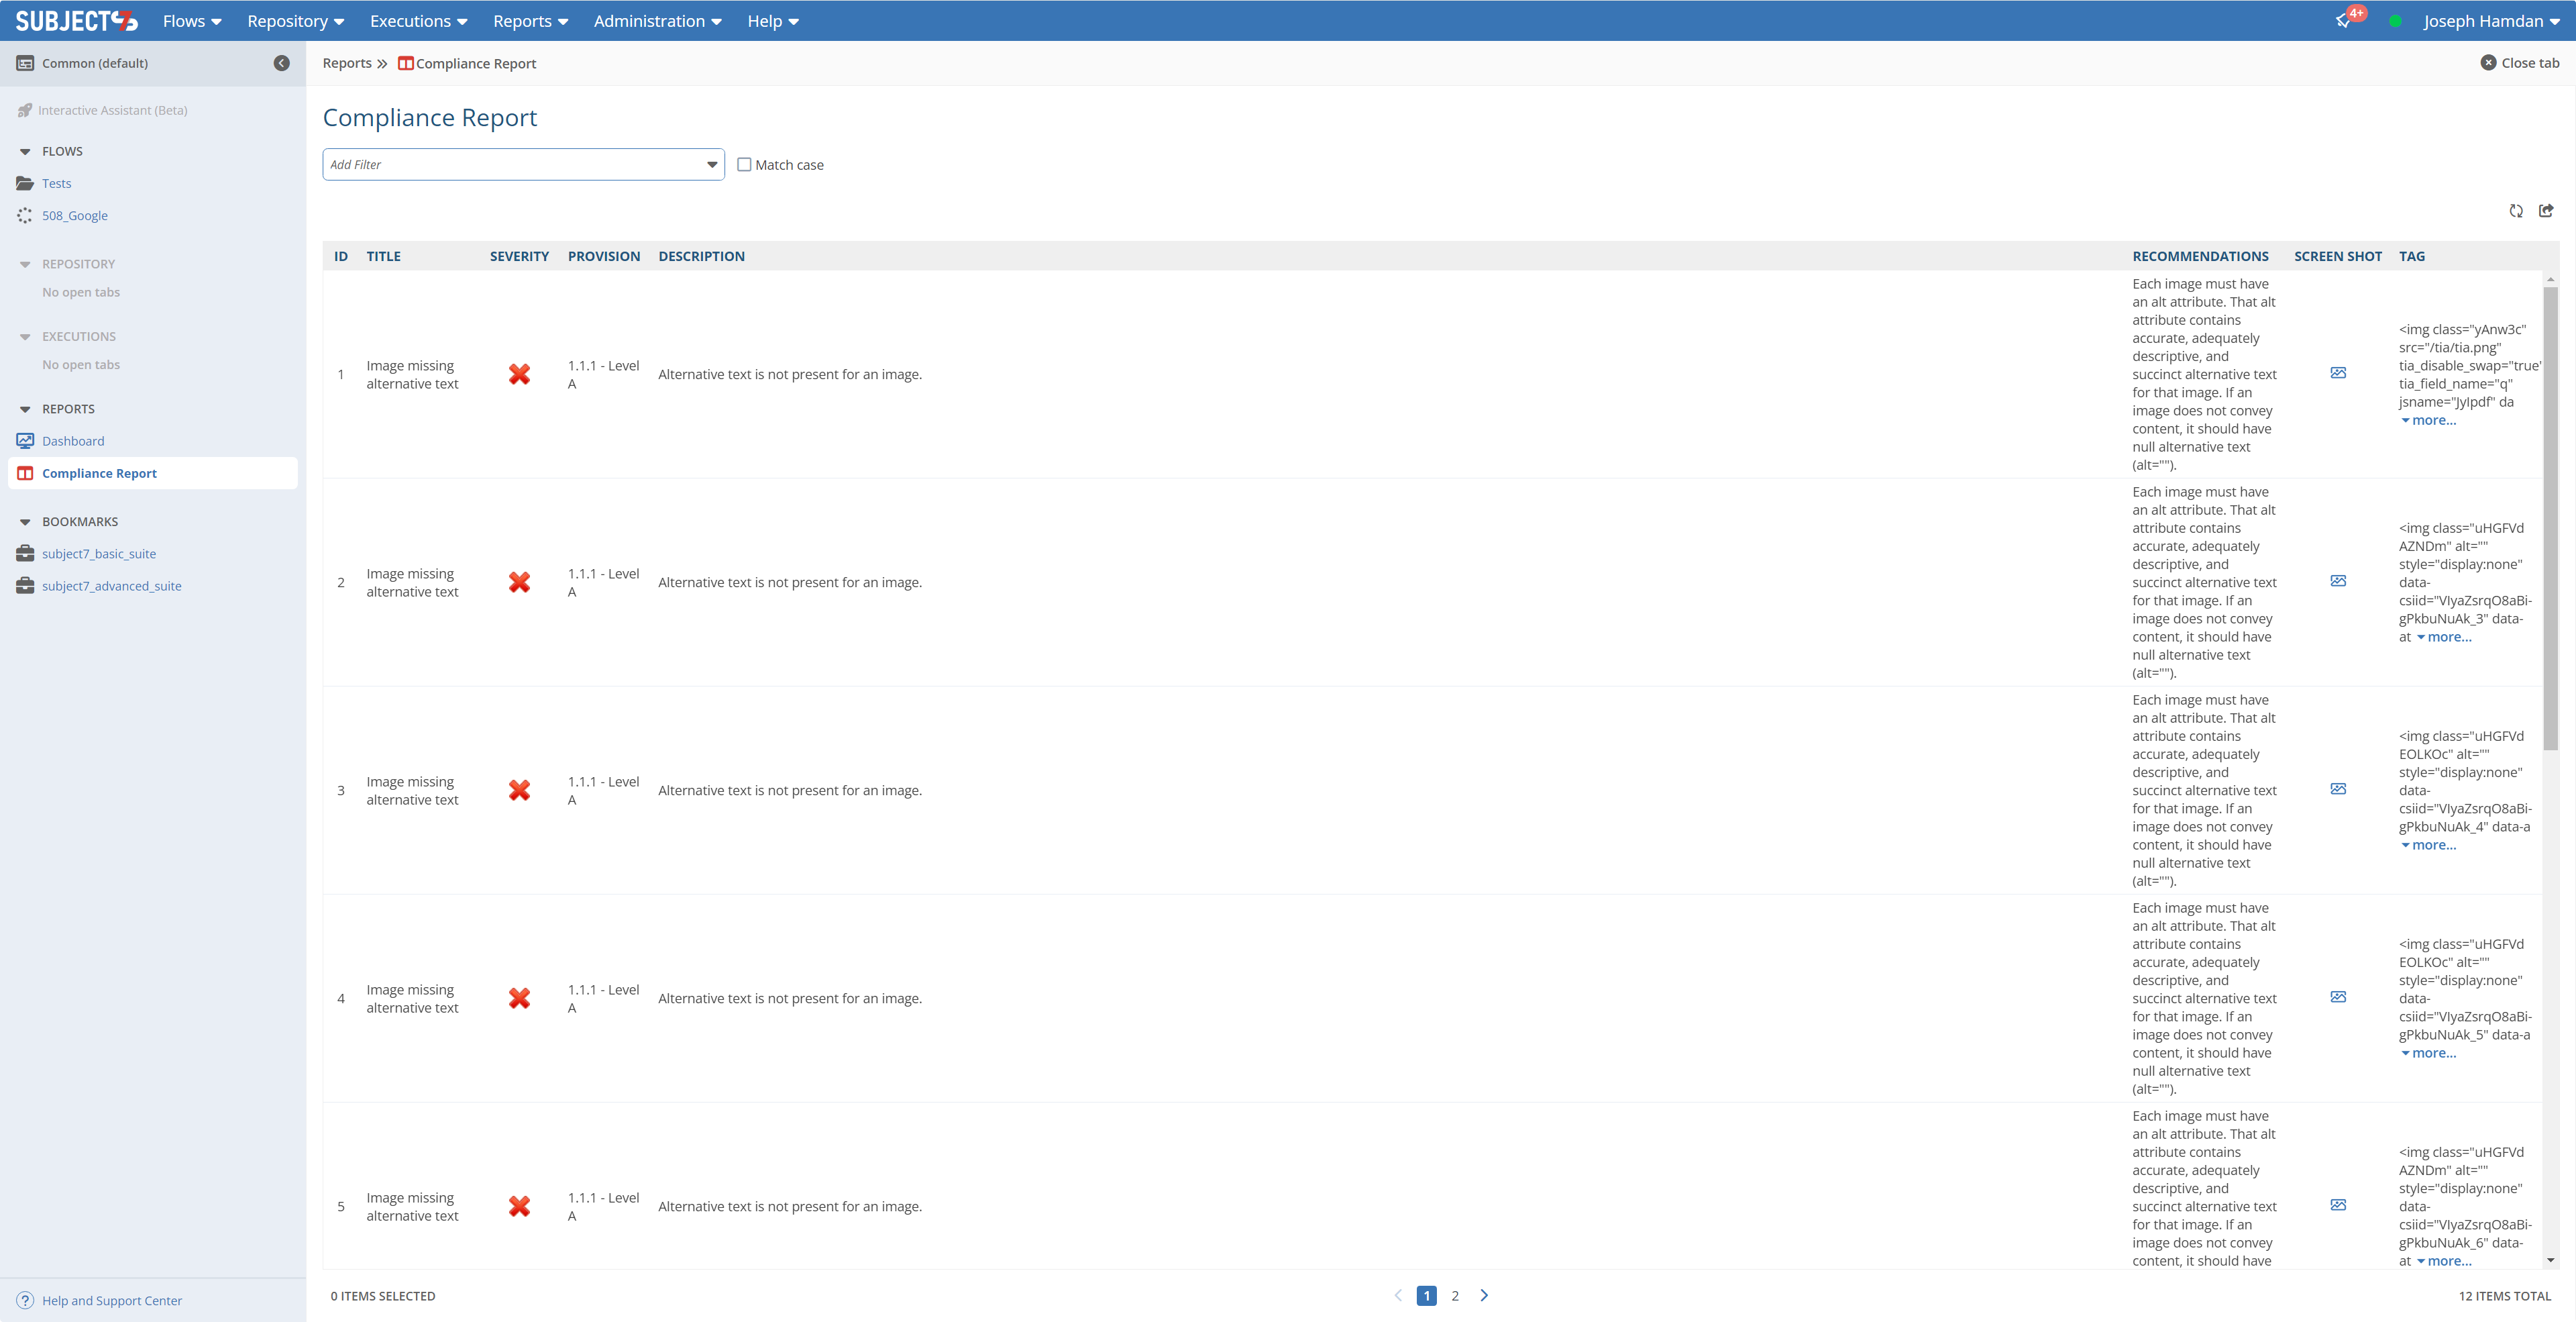
Task: Open screenshot icon for row 1
Action: 2338,373
